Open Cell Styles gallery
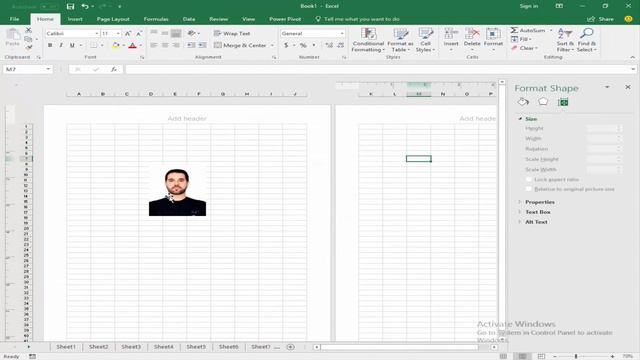The width and height of the screenshot is (640, 360). [425, 40]
